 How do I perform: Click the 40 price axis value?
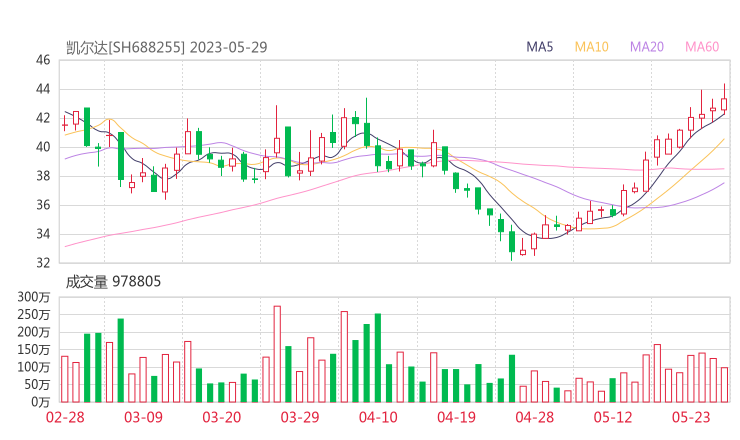coord(43,147)
